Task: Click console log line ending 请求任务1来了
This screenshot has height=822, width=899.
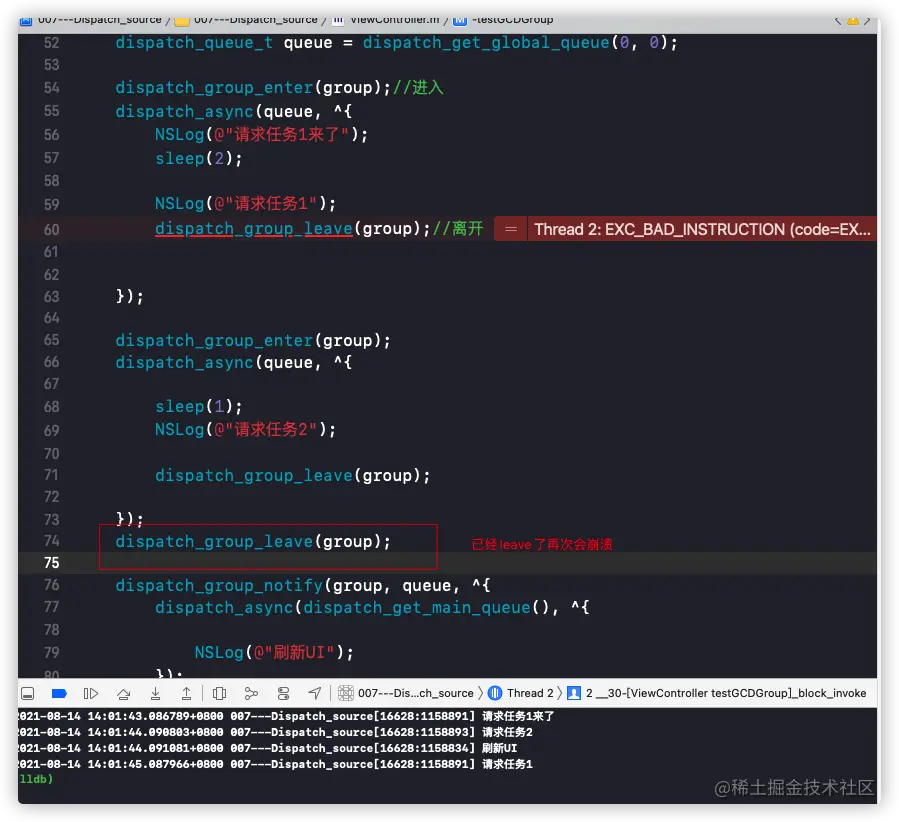Action: tap(286, 717)
